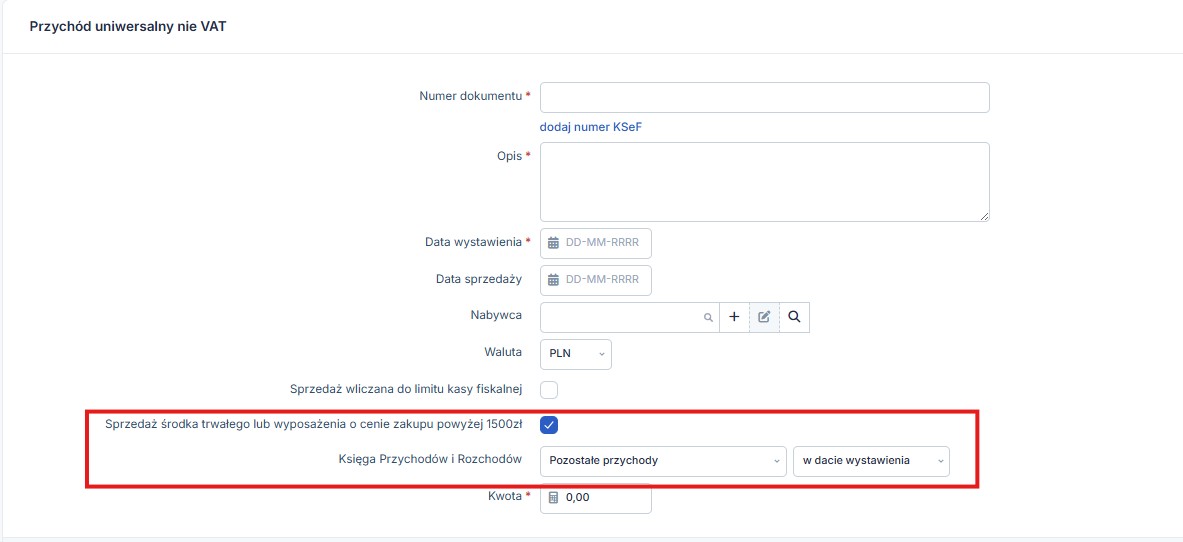Click the calendar icon in Data sprzedaży
This screenshot has width=1183, height=542.
pos(553,280)
